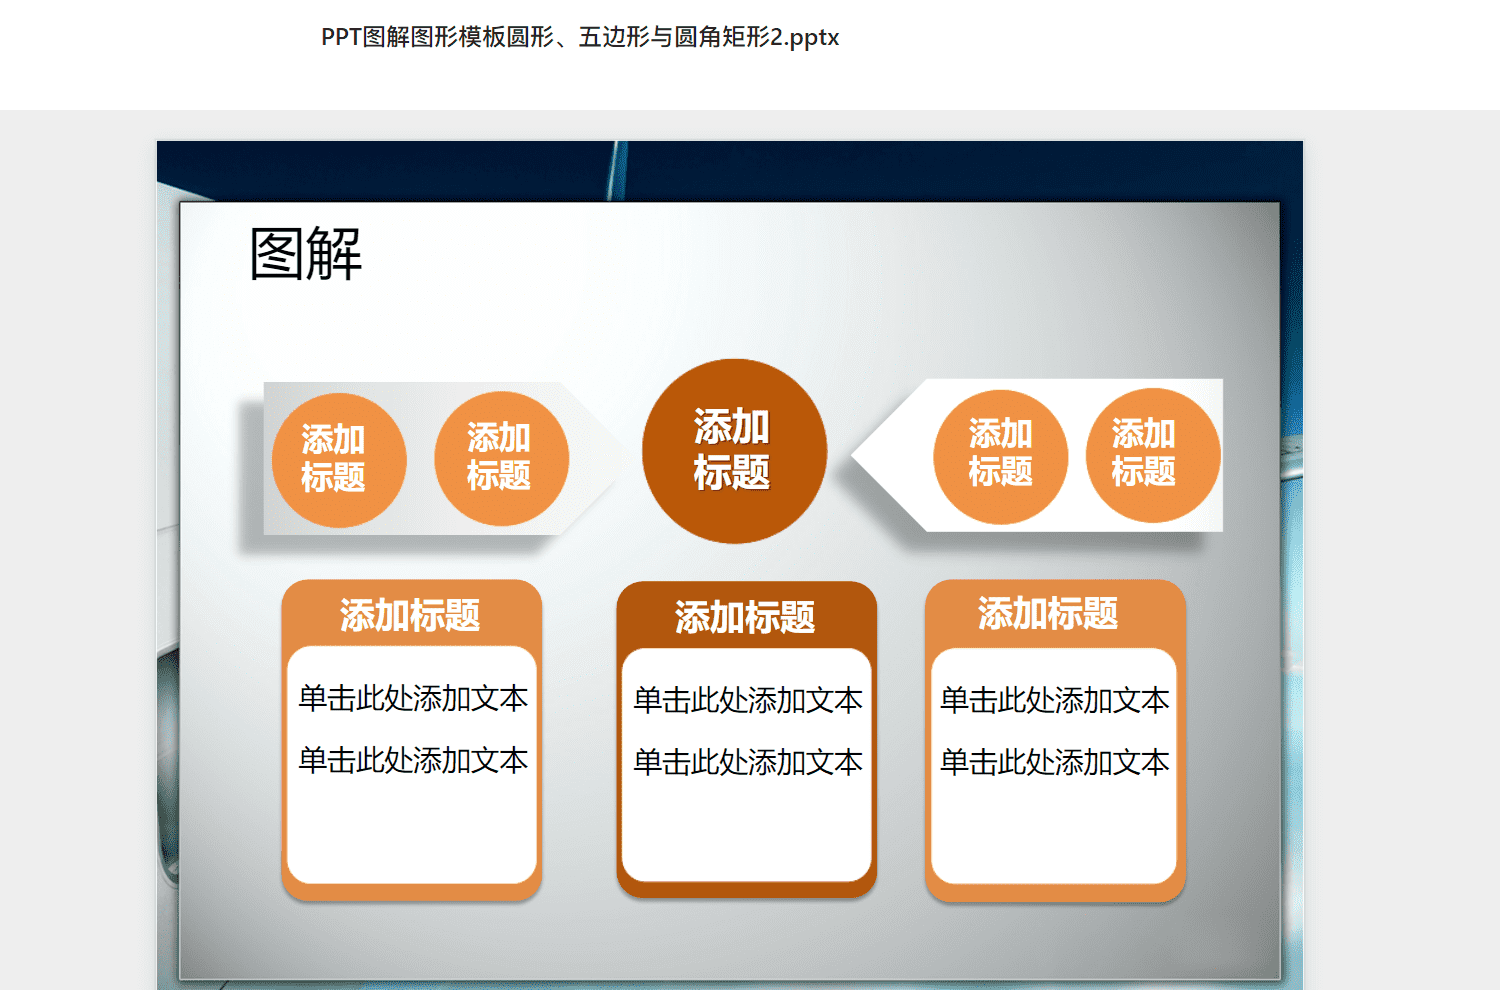Click first 单击此处添加文本 line in left card
This screenshot has width=1500, height=990.
pos(413,698)
